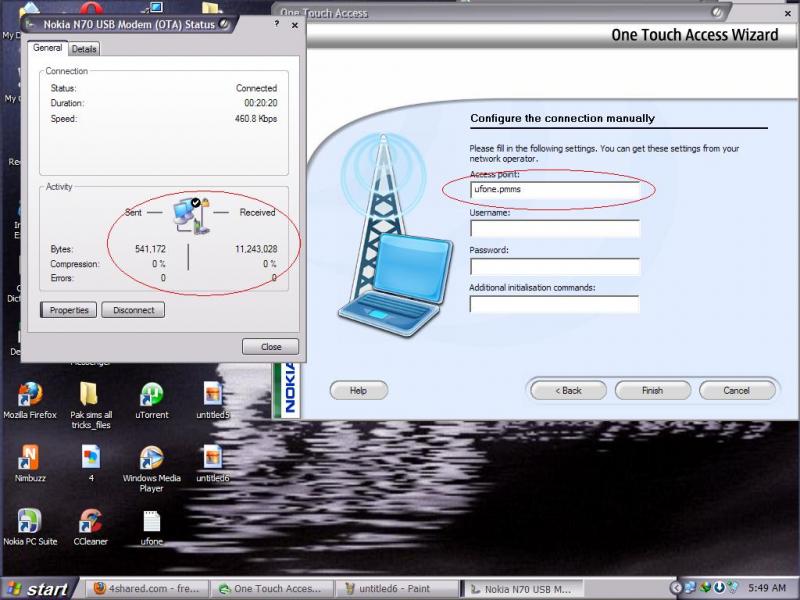Open the untitled6 image file
This screenshot has height=600, width=800.
coord(213,463)
